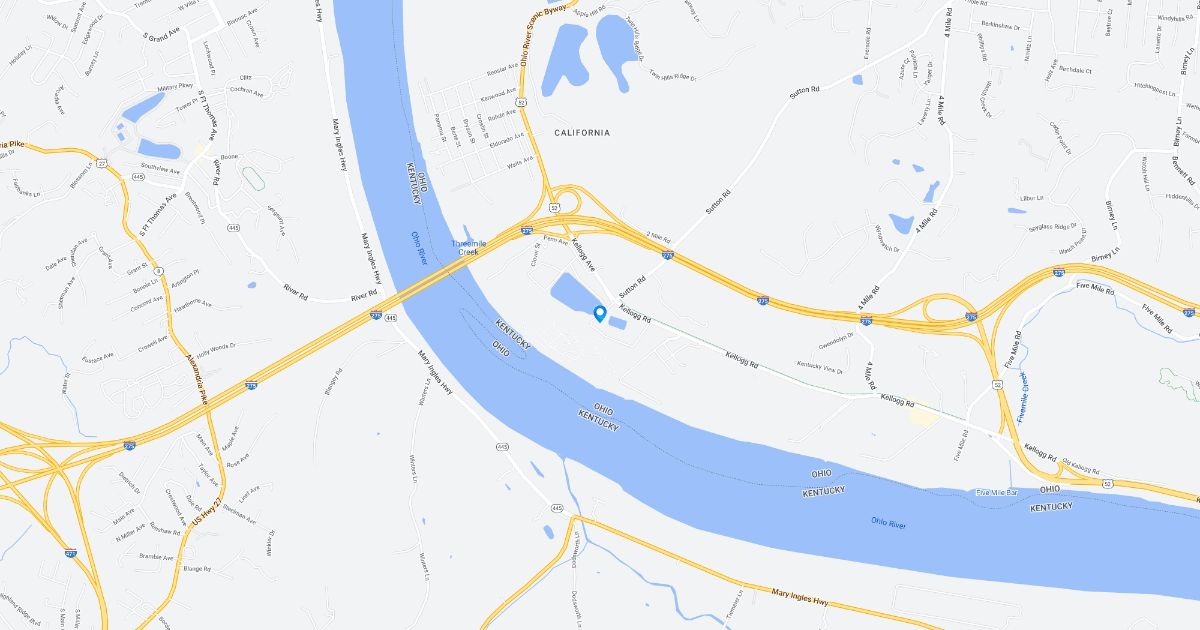Click the CALIFORNIA neighborhood label
This screenshot has height=630, width=1200.
[582, 132]
